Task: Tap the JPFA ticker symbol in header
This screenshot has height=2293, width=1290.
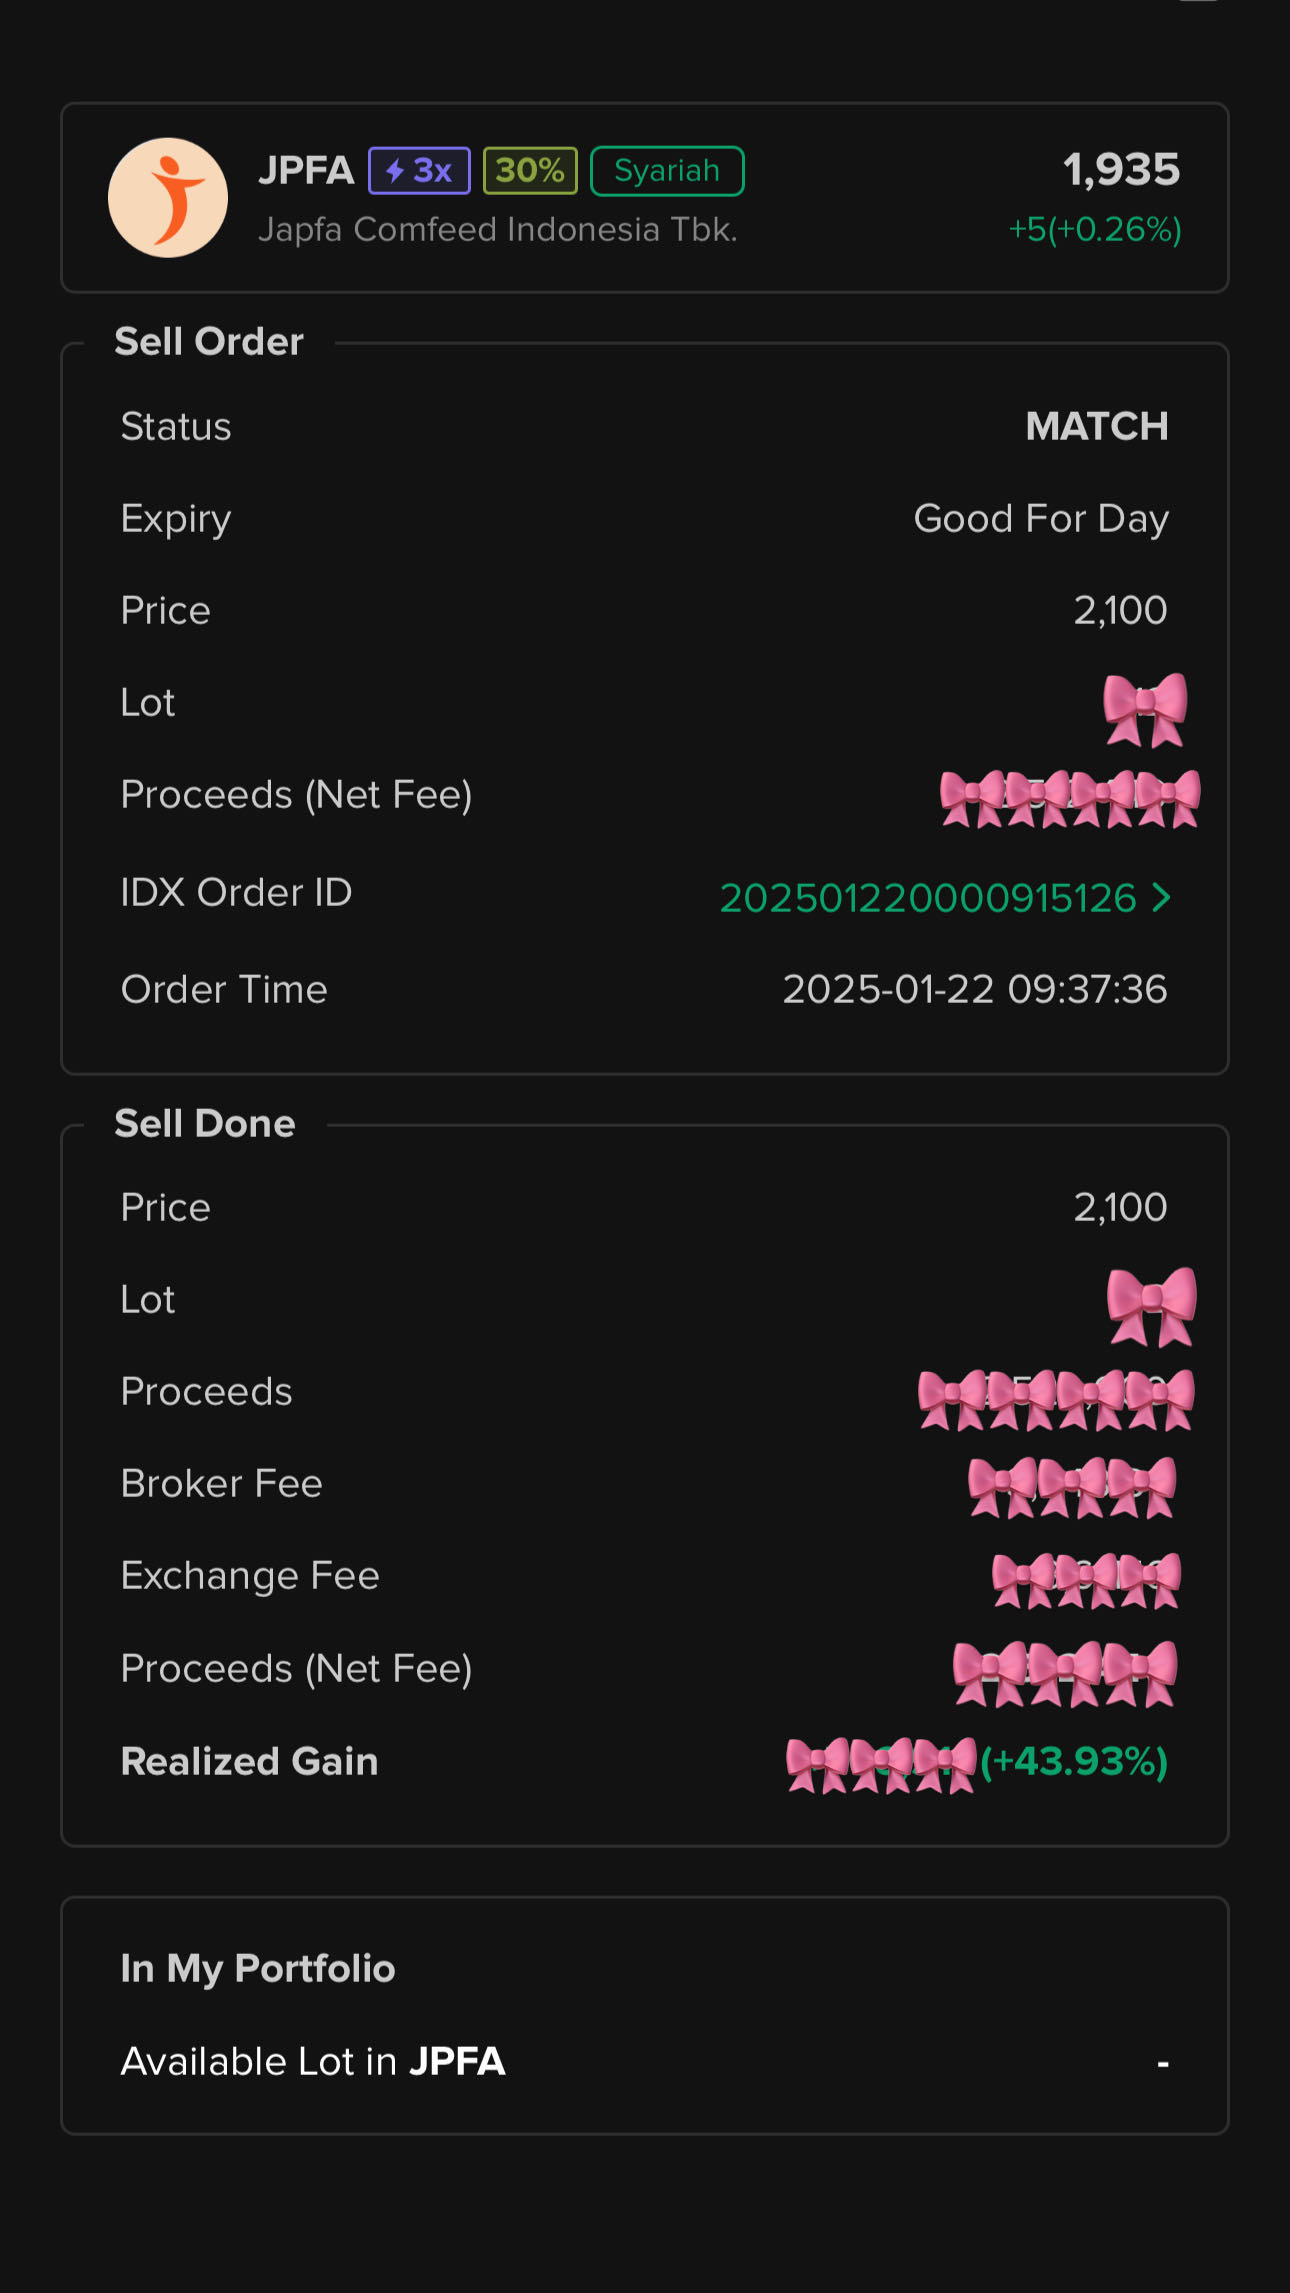Action: tap(306, 171)
